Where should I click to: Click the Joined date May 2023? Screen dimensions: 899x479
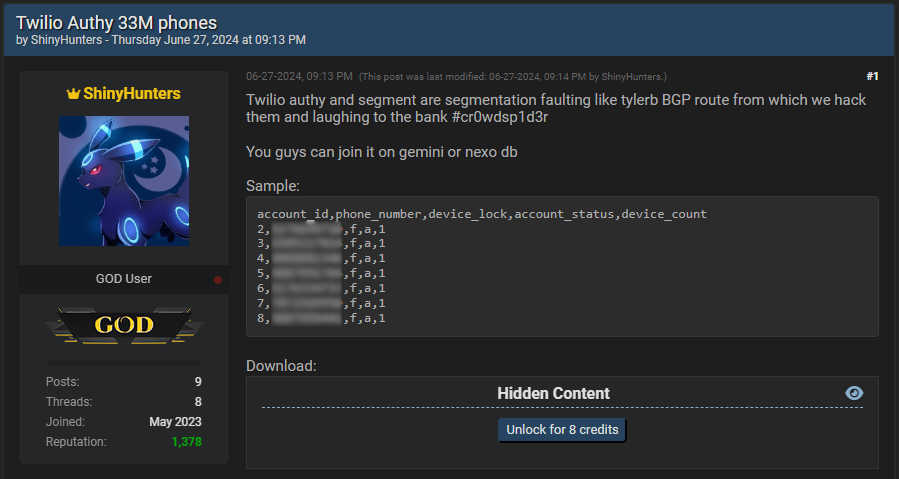pyautogui.click(x=175, y=422)
